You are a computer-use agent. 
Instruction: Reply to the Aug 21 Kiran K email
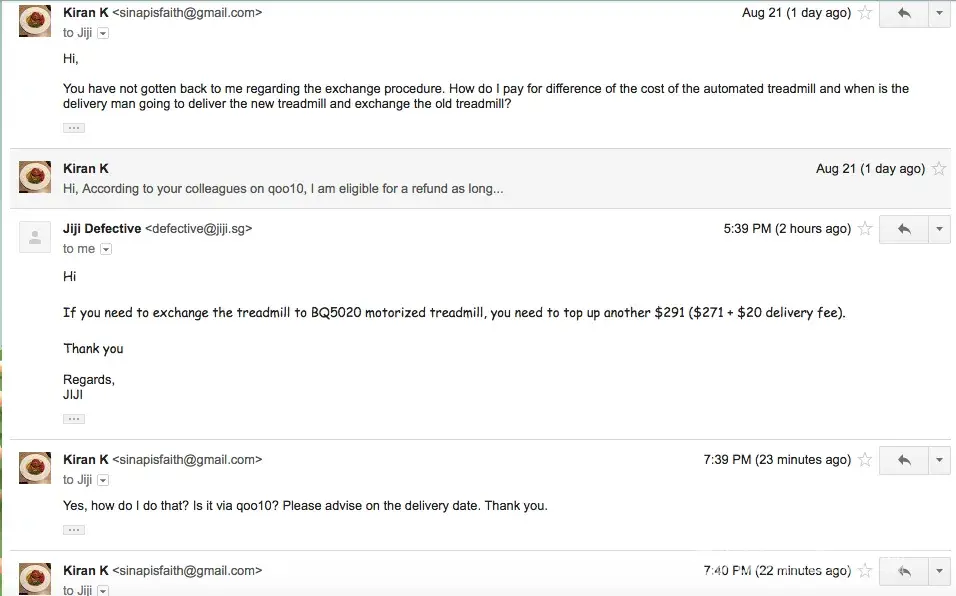coord(904,14)
